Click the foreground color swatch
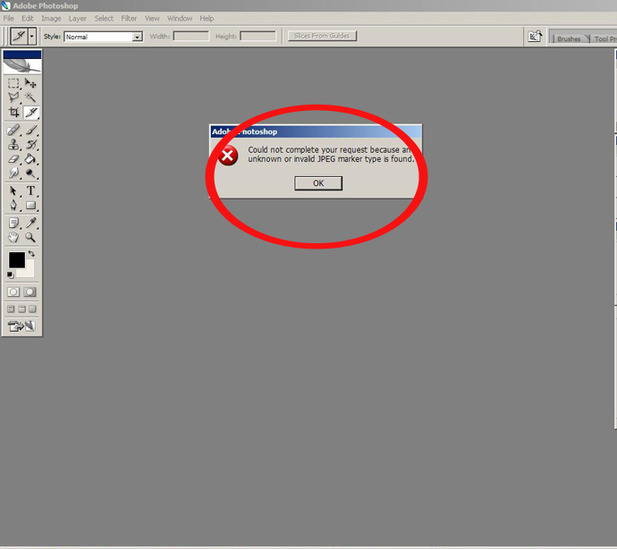Image resolution: width=617 pixels, height=549 pixels. 17,260
